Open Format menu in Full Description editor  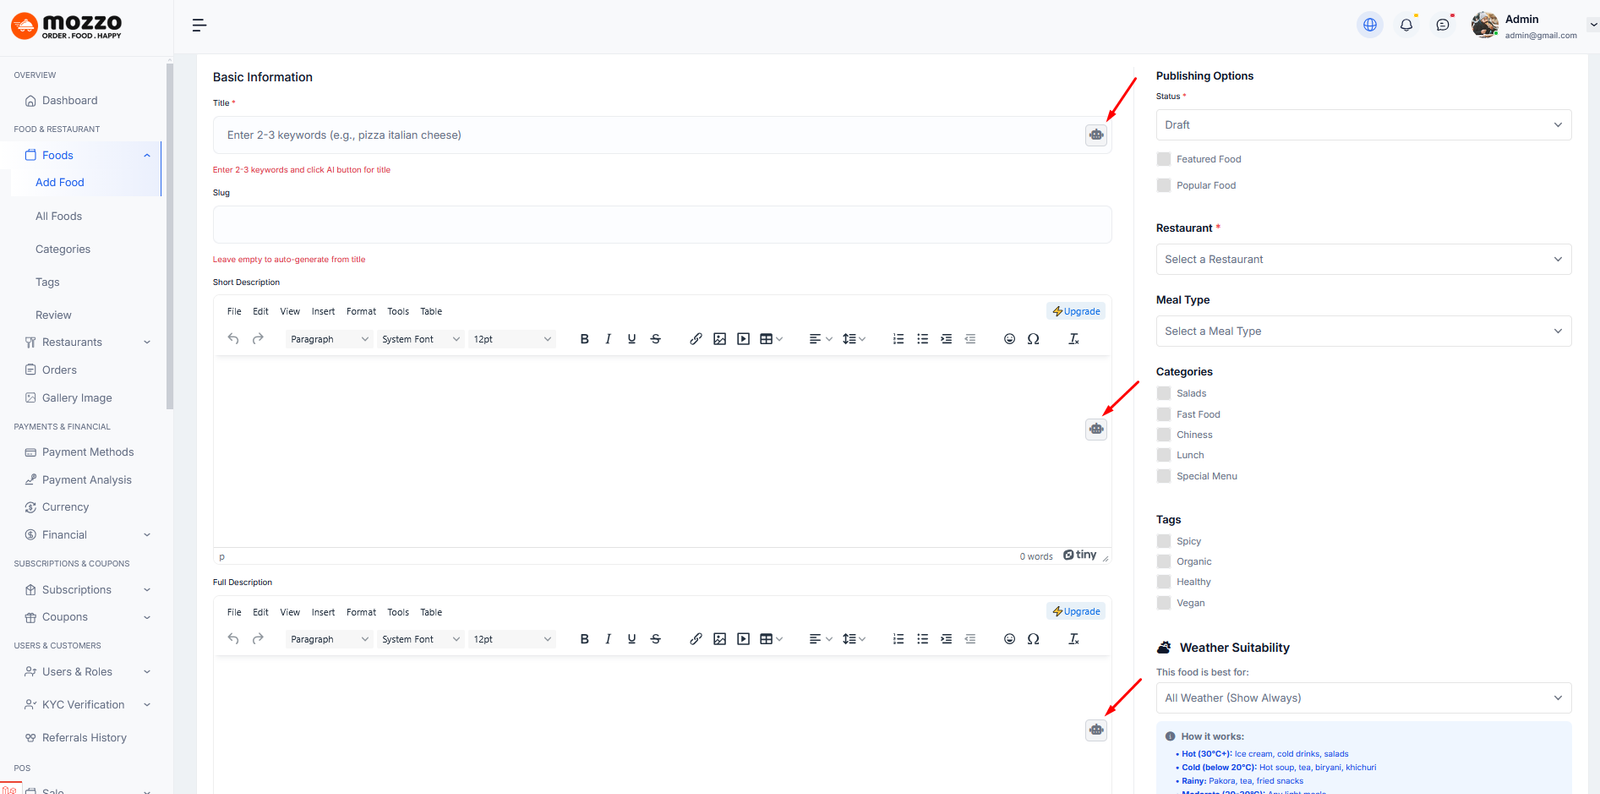point(361,612)
